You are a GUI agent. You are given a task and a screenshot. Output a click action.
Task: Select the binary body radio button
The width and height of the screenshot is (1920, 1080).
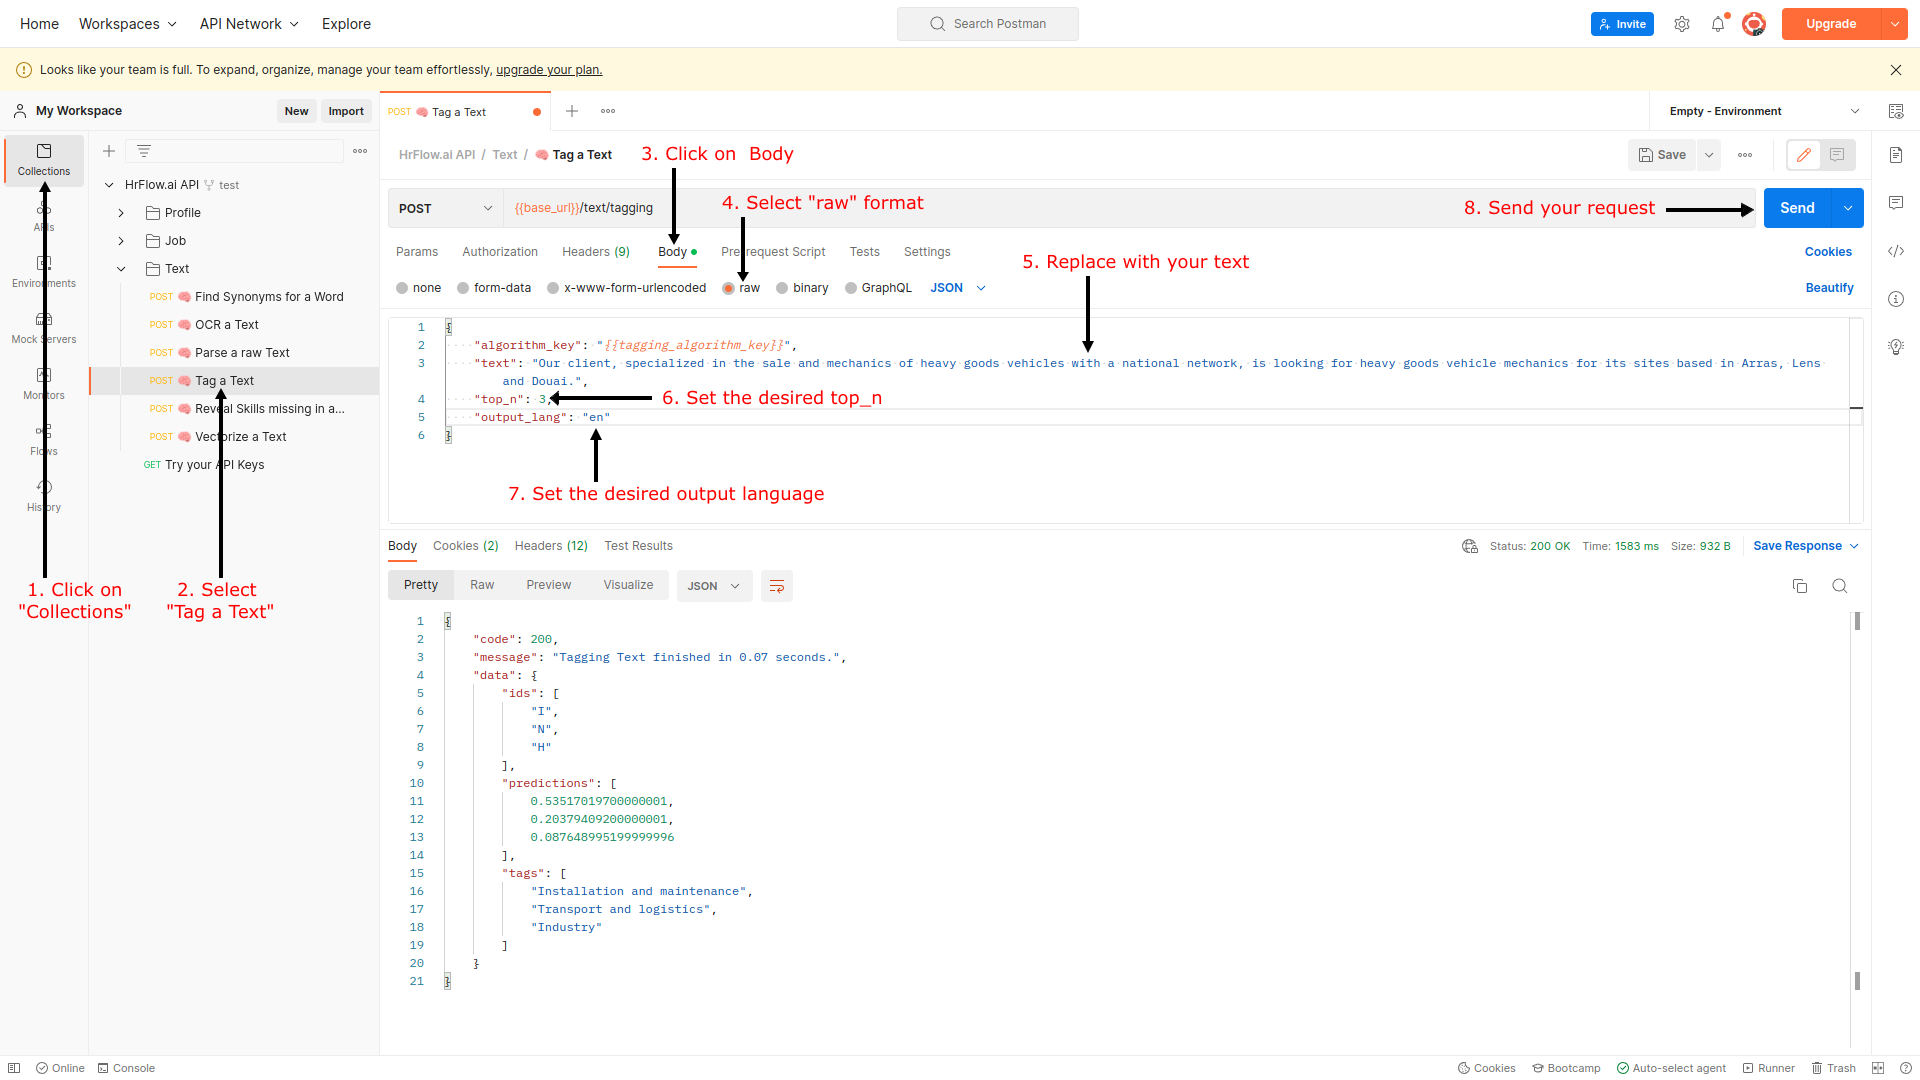[x=782, y=288]
